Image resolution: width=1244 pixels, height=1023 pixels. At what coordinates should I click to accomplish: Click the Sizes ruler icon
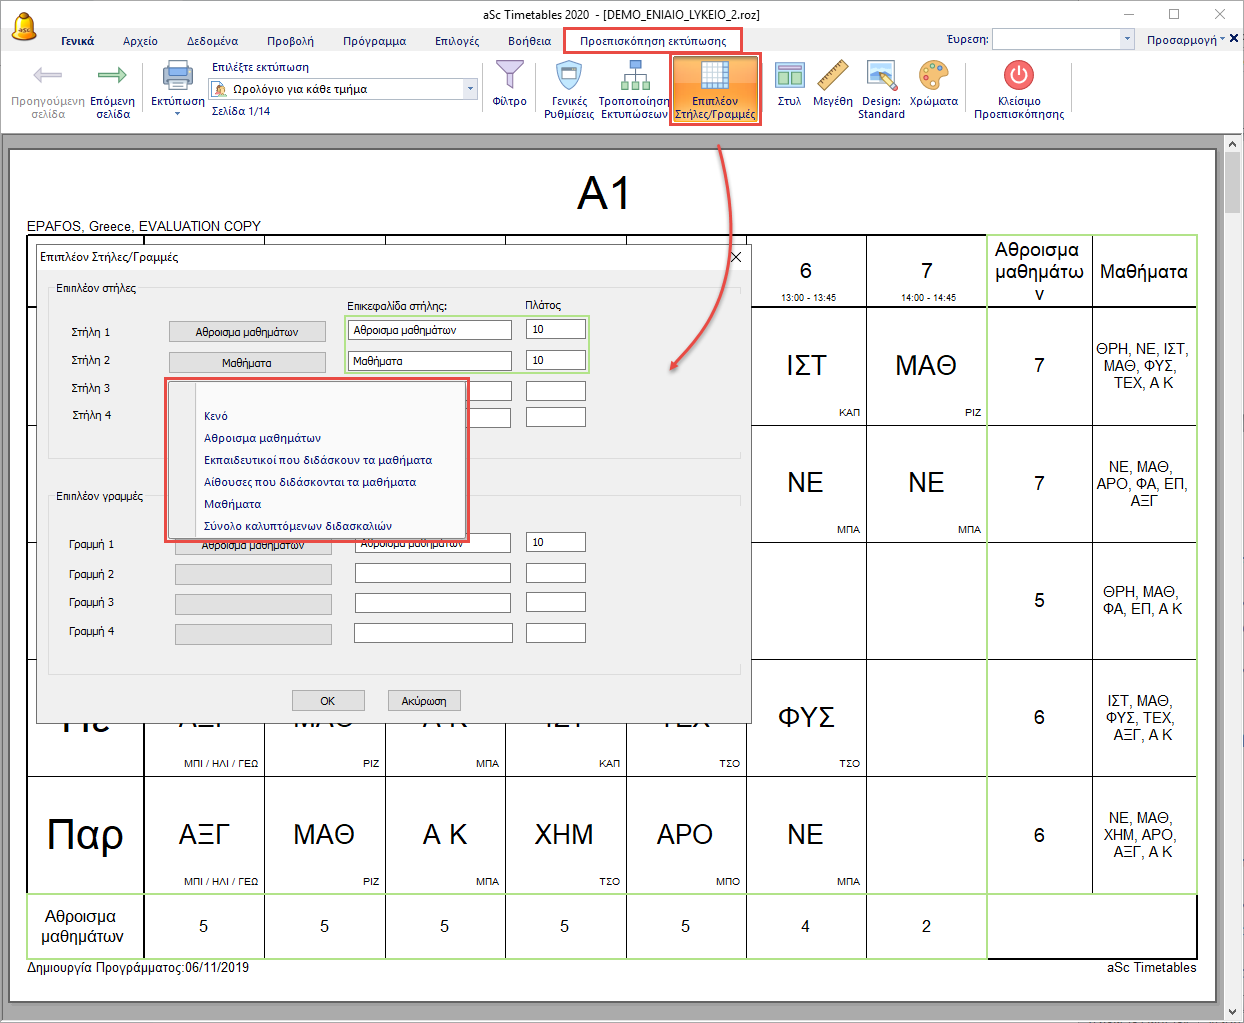point(832,75)
